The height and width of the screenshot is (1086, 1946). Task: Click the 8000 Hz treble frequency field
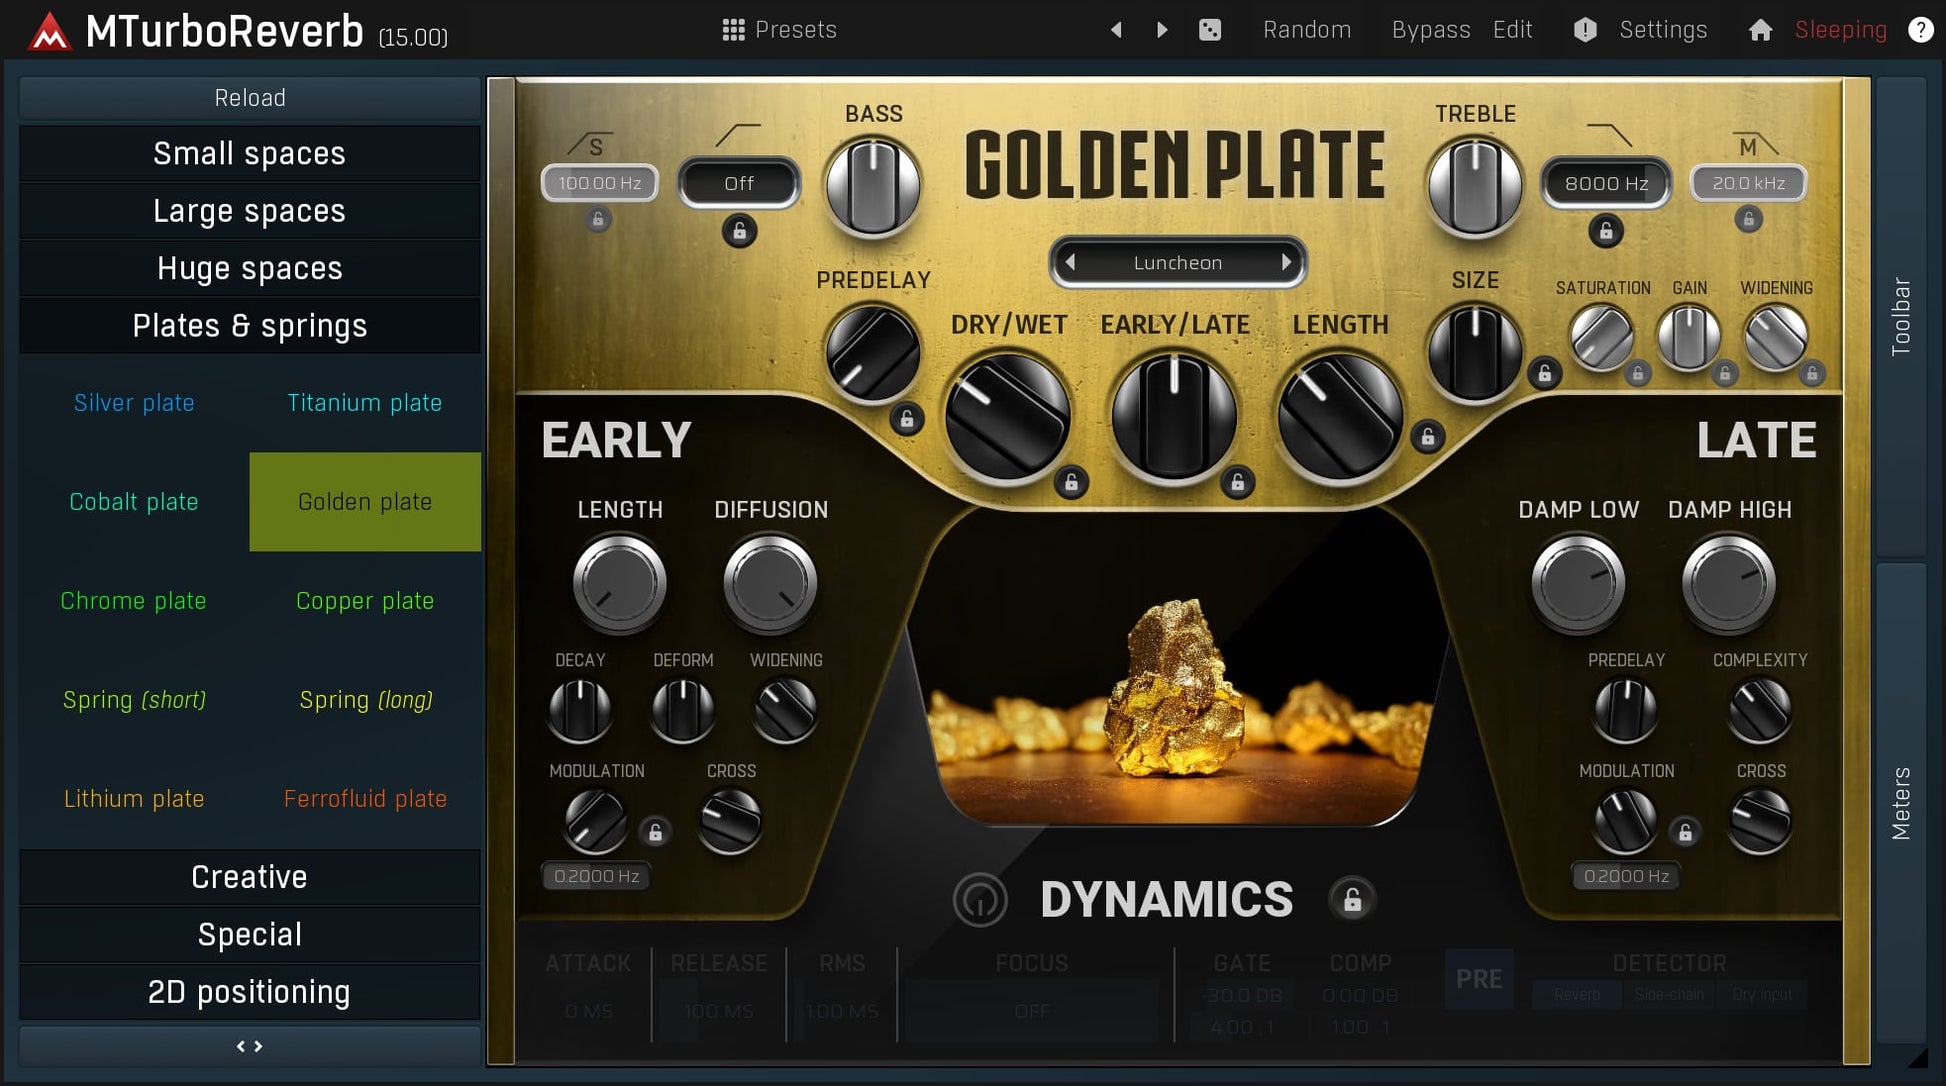pyautogui.click(x=1605, y=183)
